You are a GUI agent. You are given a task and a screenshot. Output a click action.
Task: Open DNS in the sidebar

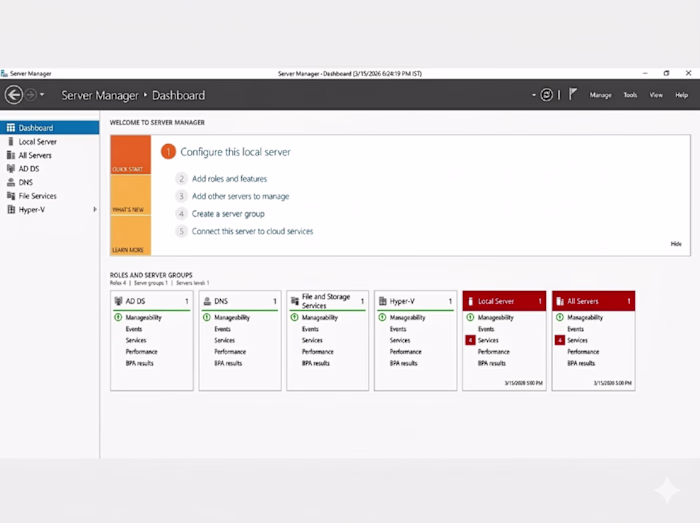(50, 182)
